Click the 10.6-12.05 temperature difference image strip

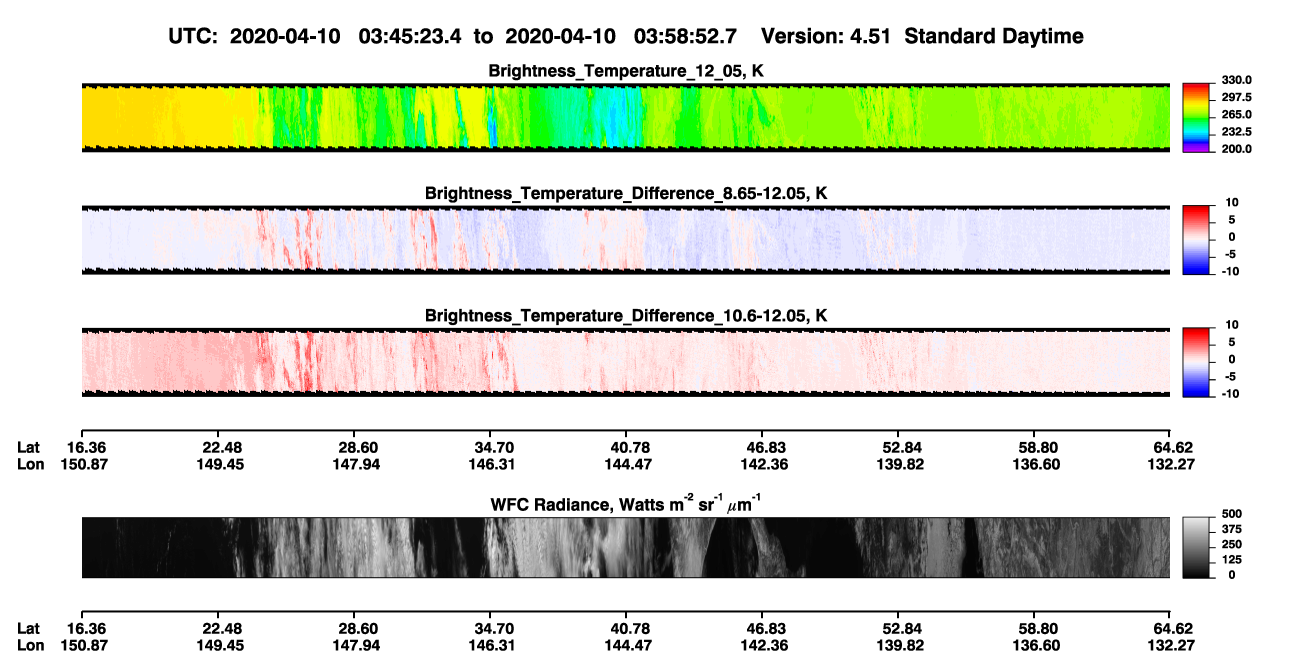tap(626, 362)
